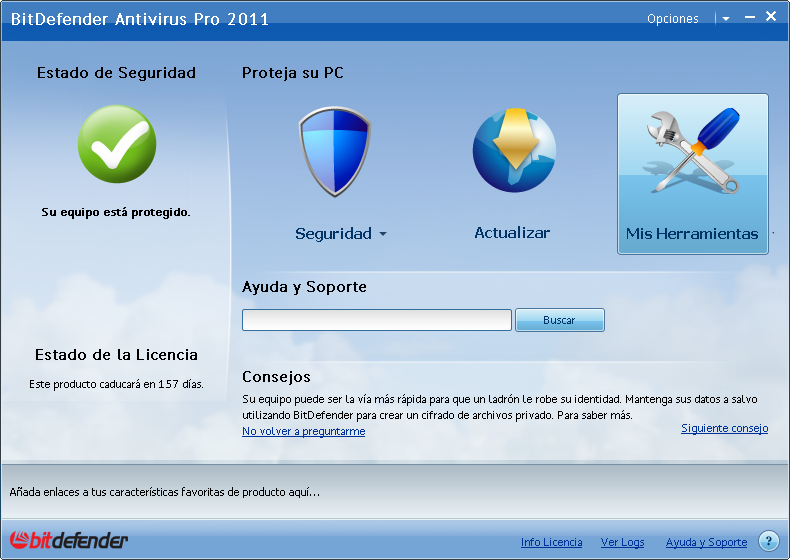The width and height of the screenshot is (790, 560).
Task: Close the BitDefender Antivirus window
Action: pyautogui.click(x=771, y=17)
